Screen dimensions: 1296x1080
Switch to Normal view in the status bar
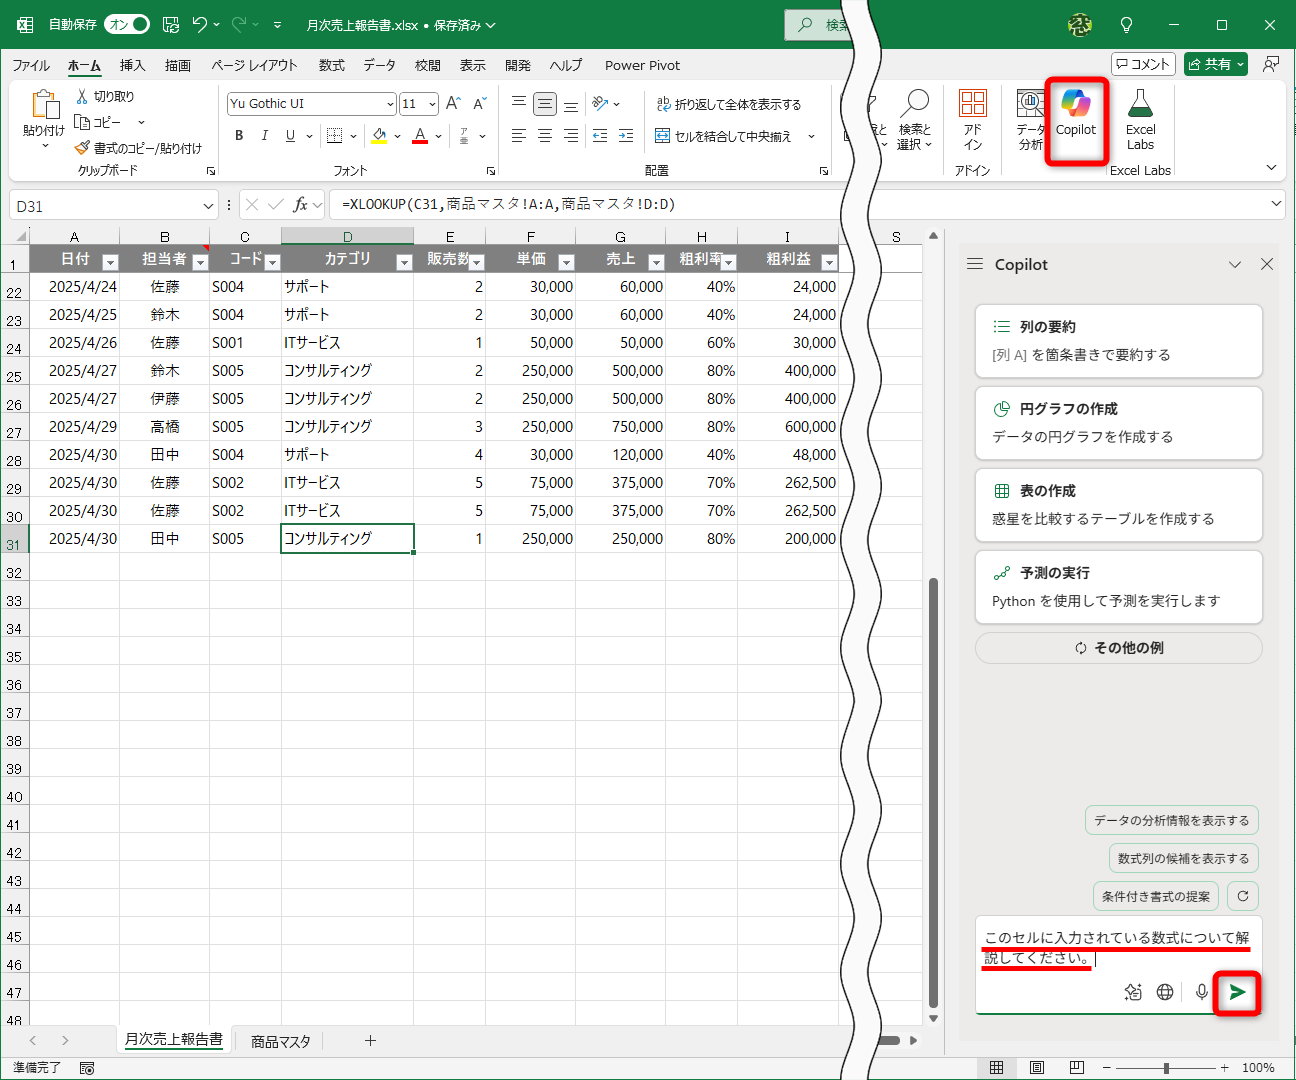coord(997,1068)
